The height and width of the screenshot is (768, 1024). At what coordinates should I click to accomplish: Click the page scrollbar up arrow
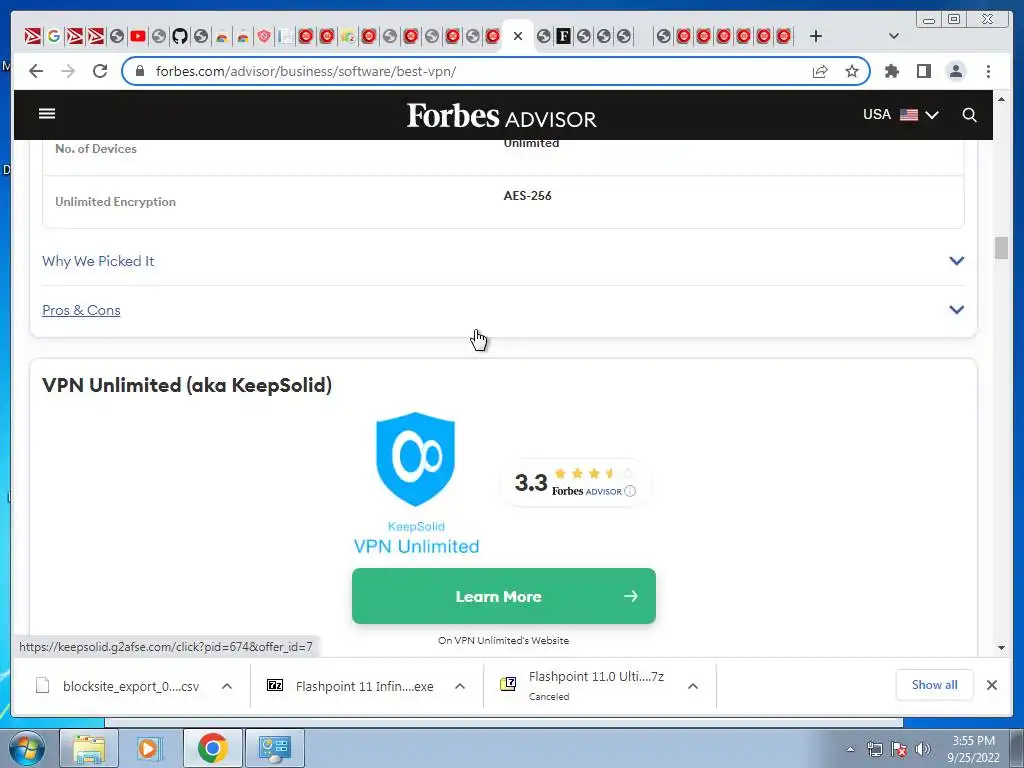[x=1001, y=99]
